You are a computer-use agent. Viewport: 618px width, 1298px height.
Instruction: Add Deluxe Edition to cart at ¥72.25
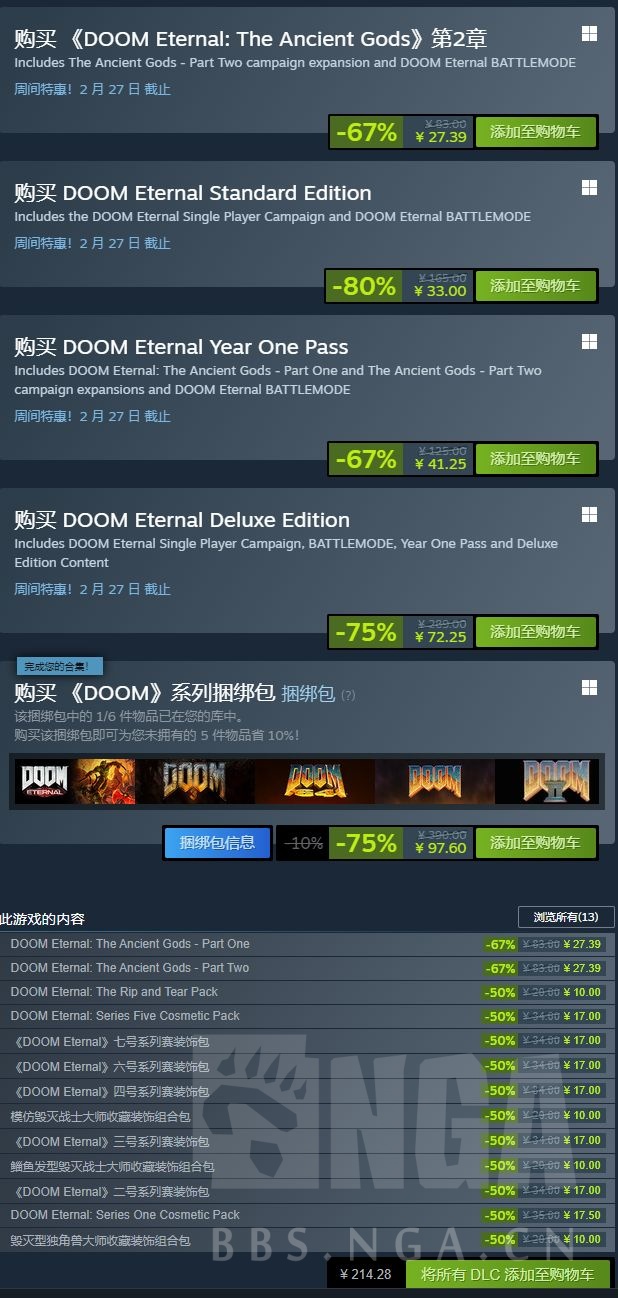pyautogui.click(x=535, y=632)
